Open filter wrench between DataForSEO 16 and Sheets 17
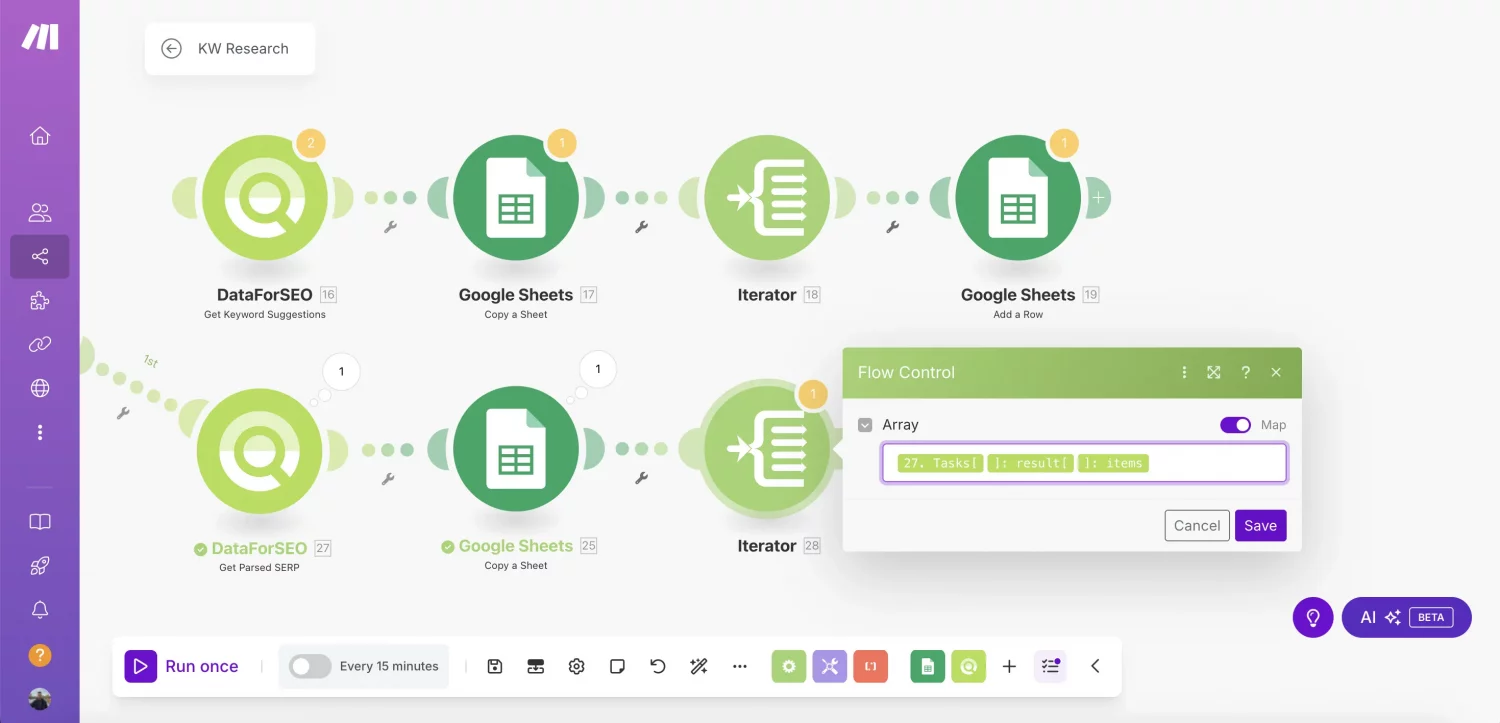The height and width of the screenshot is (723, 1500). [x=391, y=227]
